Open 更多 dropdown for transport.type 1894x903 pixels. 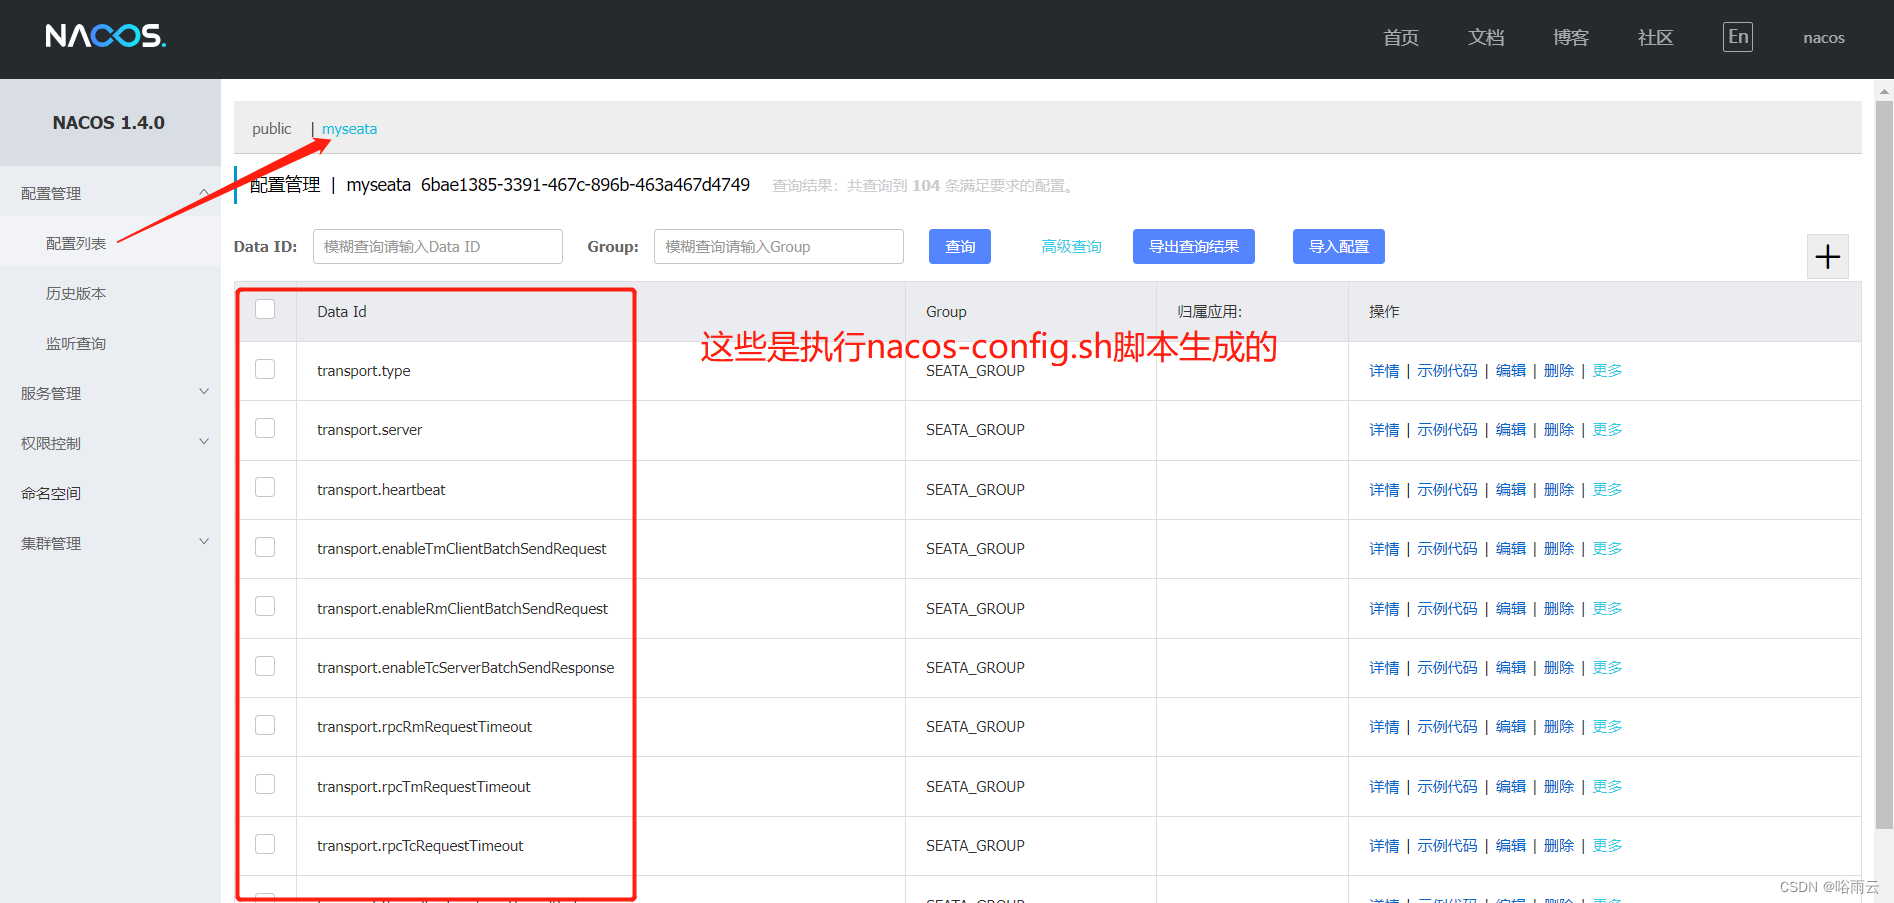point(1607,371)
